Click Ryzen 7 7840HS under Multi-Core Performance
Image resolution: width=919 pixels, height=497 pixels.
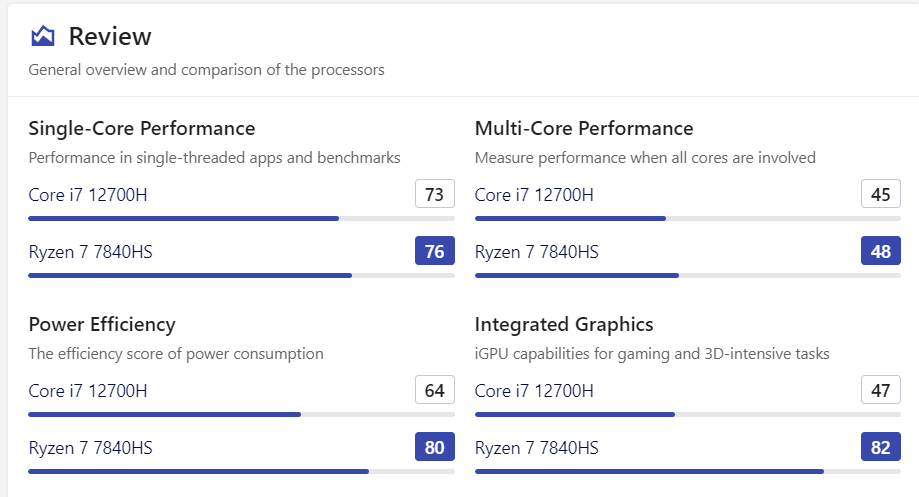[536, 252]
